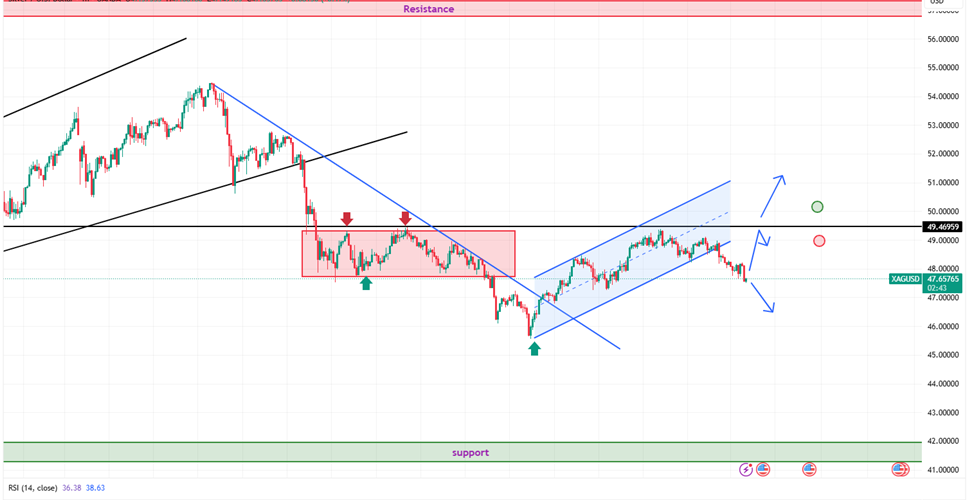Click the downward-pointing blue projection arrow
This screenshot has width=972, height=500.
762,297
